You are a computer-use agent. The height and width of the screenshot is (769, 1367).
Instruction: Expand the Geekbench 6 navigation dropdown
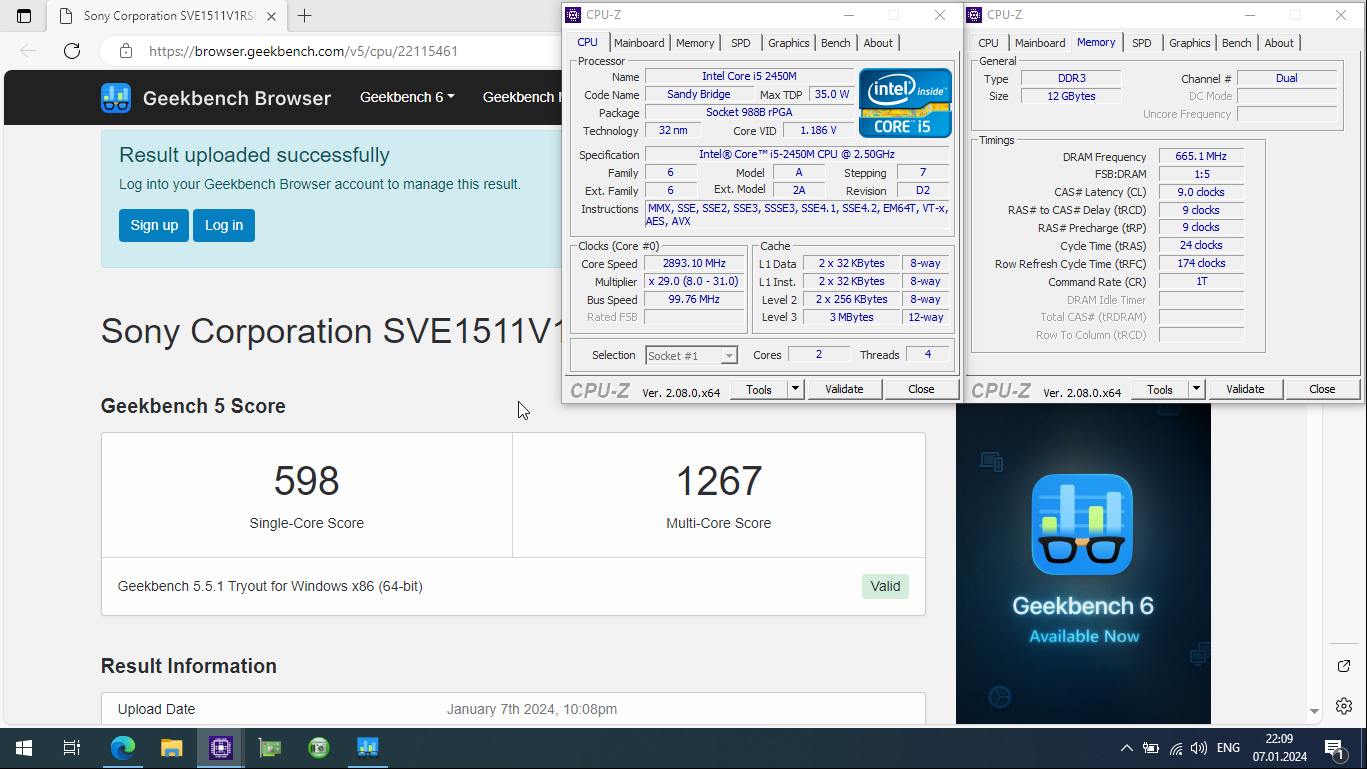407,97
